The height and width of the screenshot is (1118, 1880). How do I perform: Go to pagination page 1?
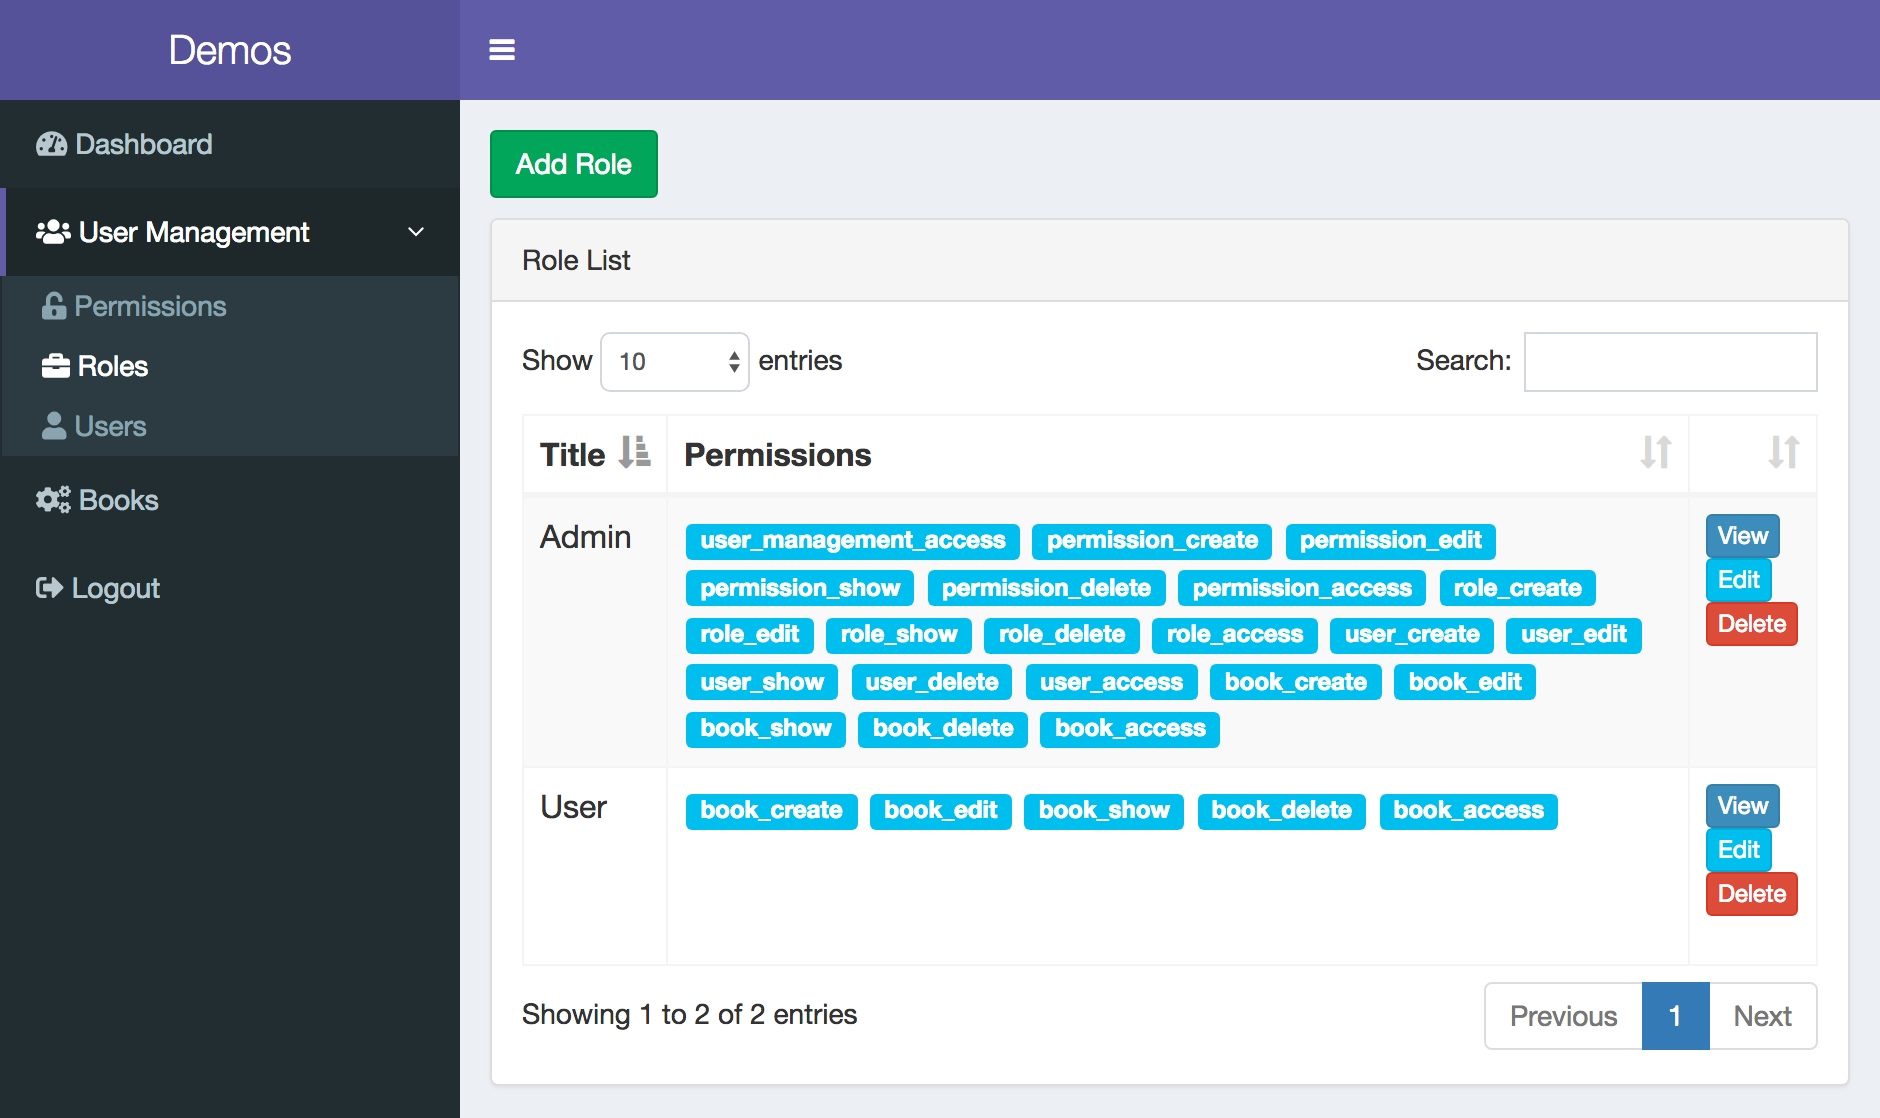pyautogui.click(x=1675, y=1016)
